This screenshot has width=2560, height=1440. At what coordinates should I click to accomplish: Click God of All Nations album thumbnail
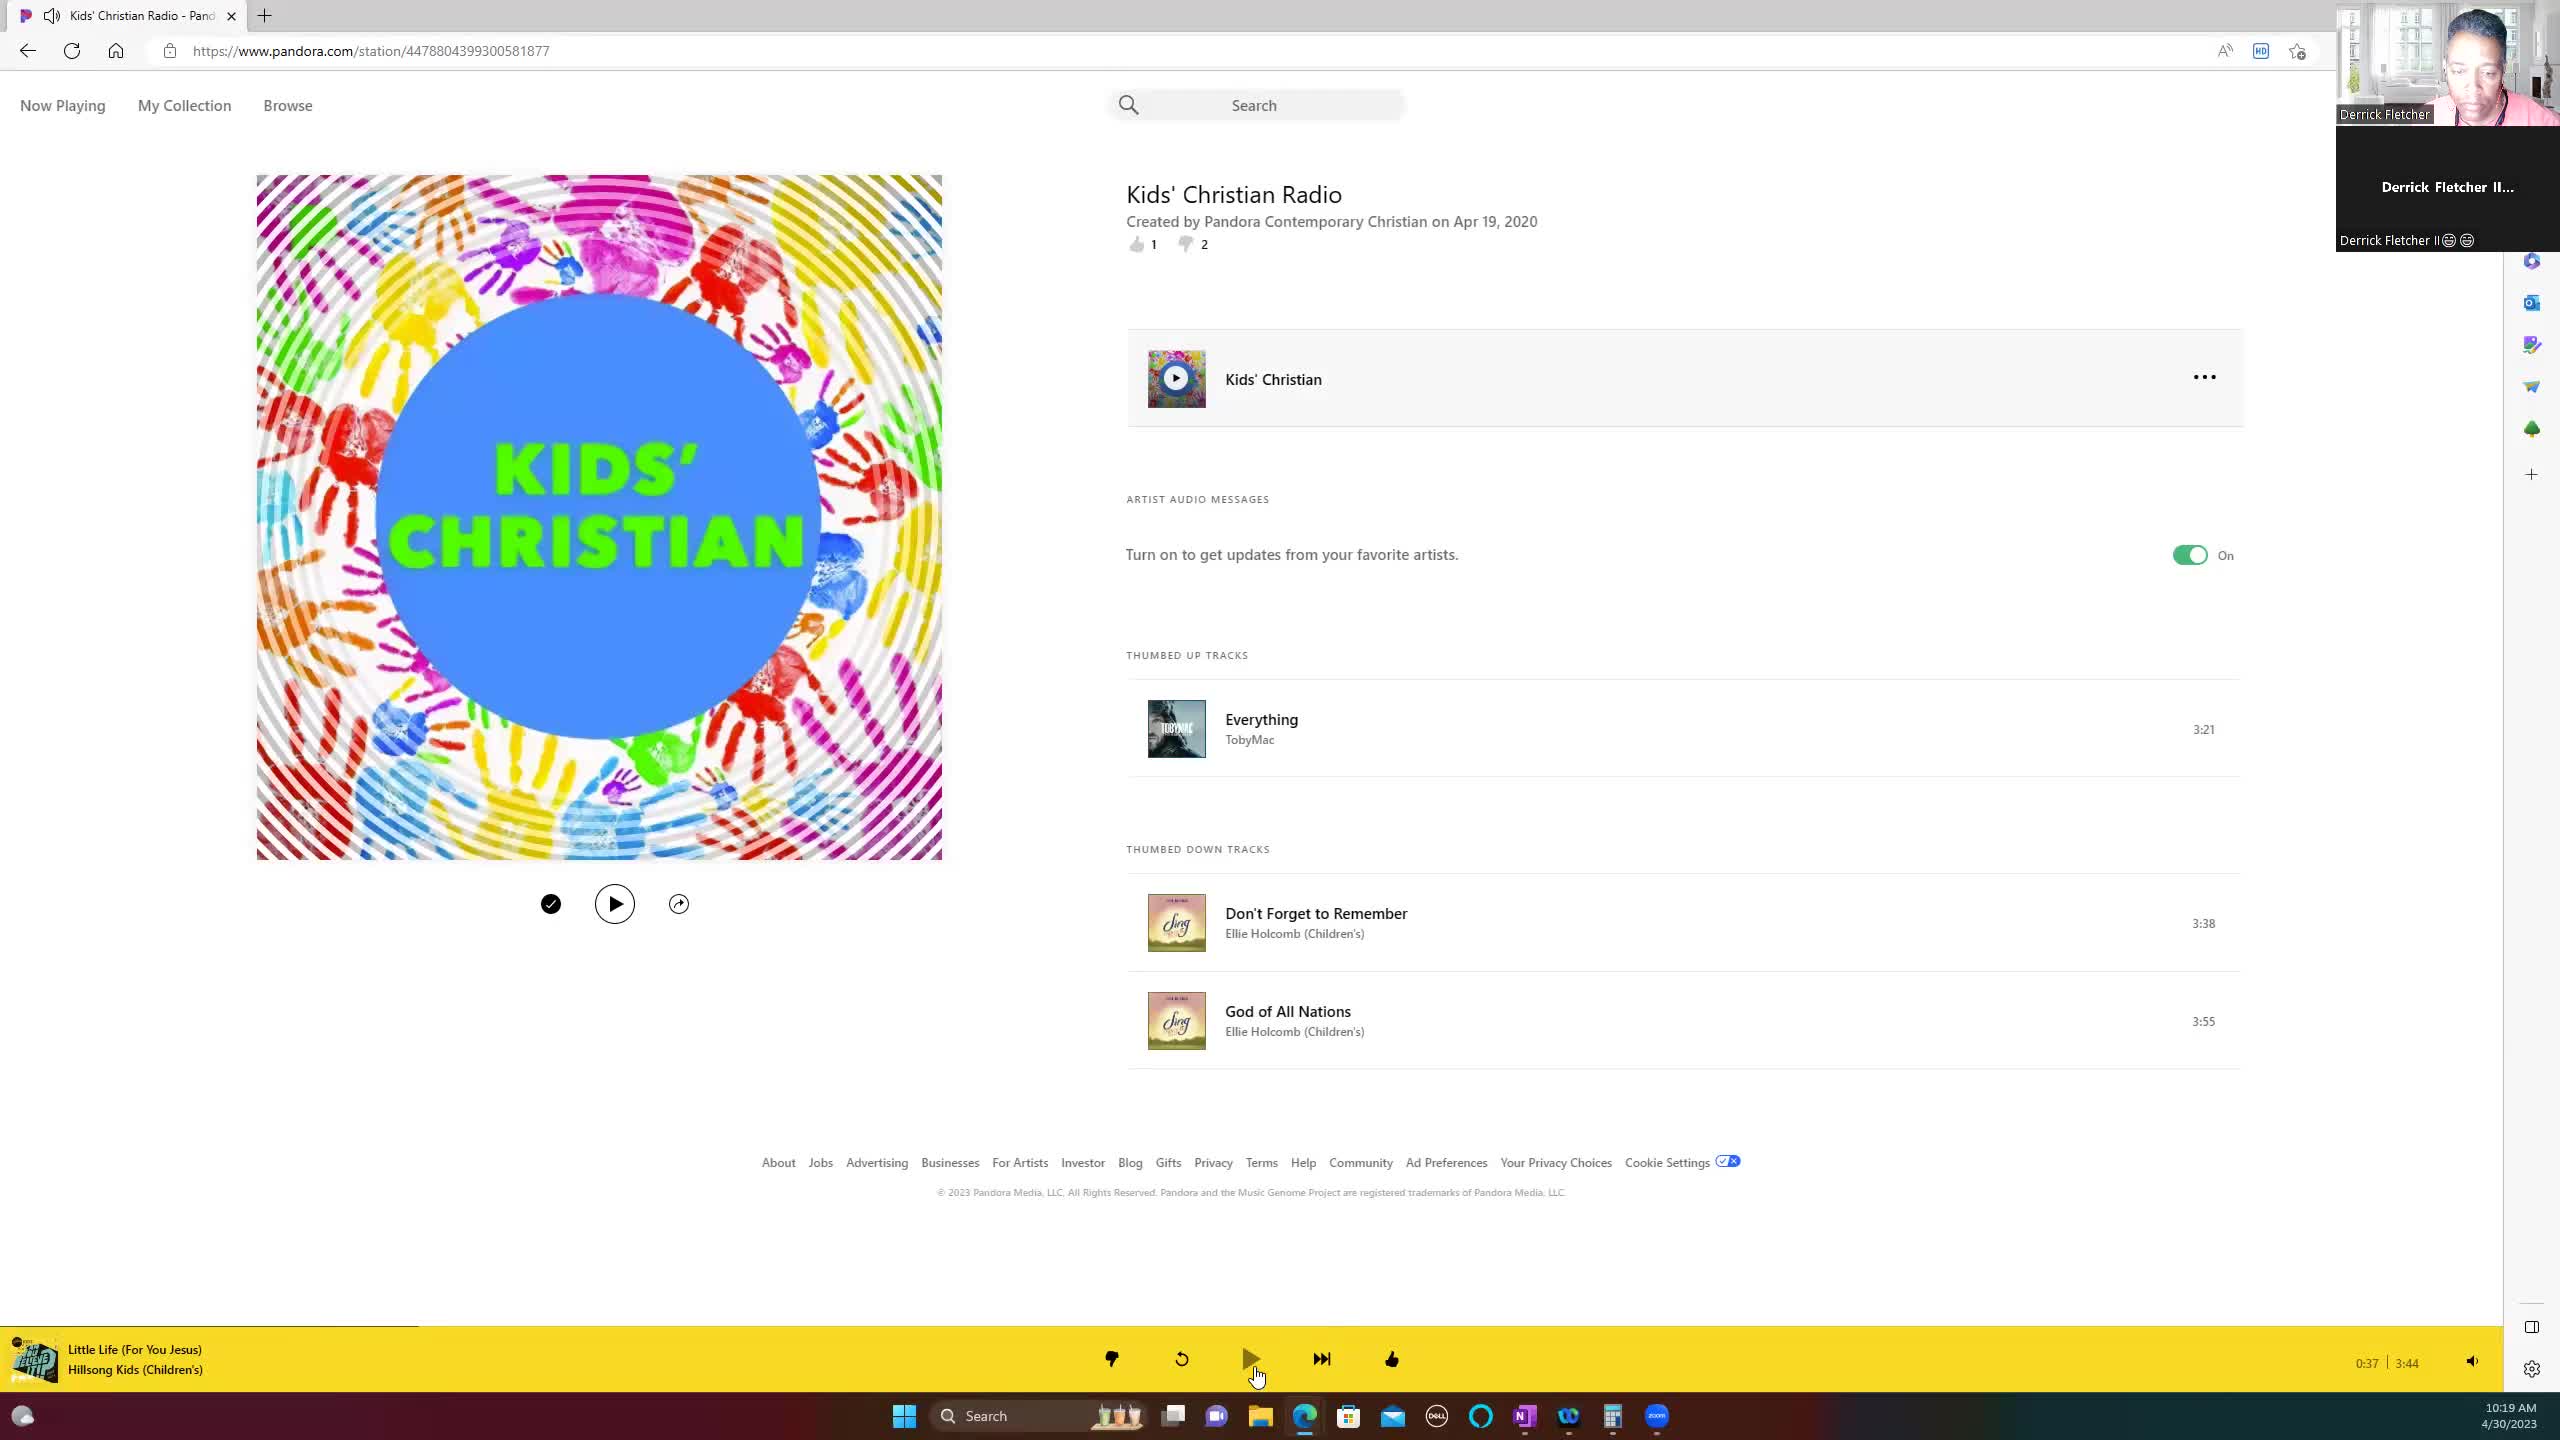[x=1176, y=1021]
